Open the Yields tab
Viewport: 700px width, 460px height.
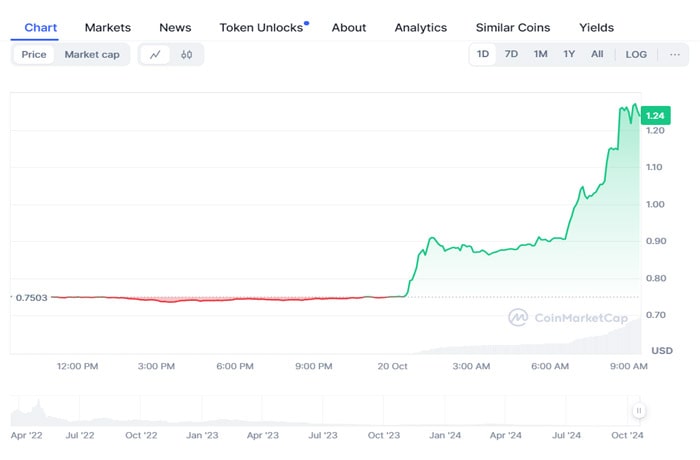click(596, 28)
